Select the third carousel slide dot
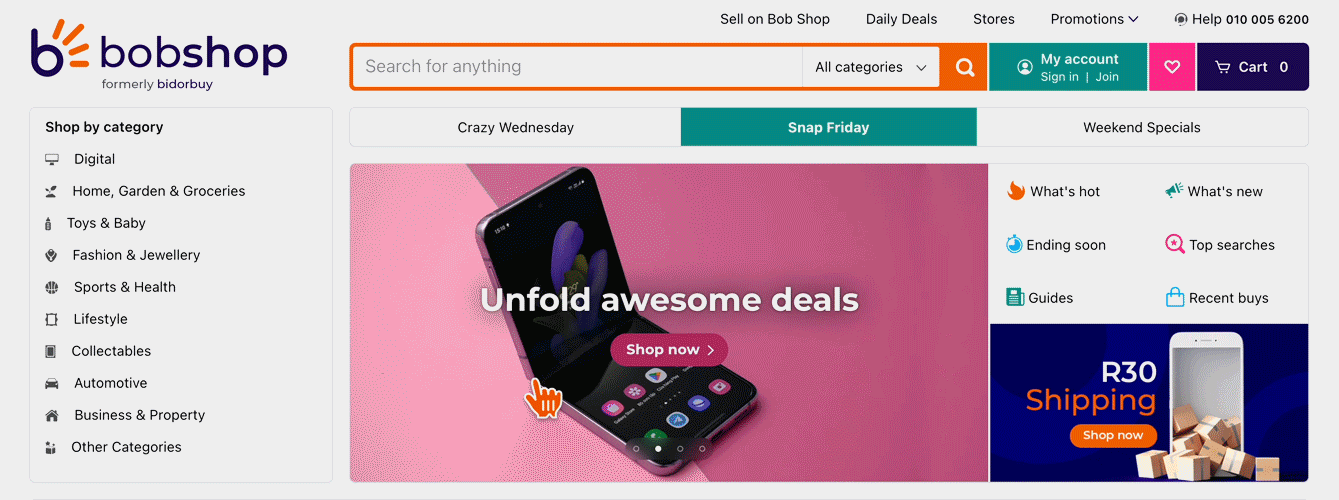1339x500 pixels. click(x=680, y=449)
